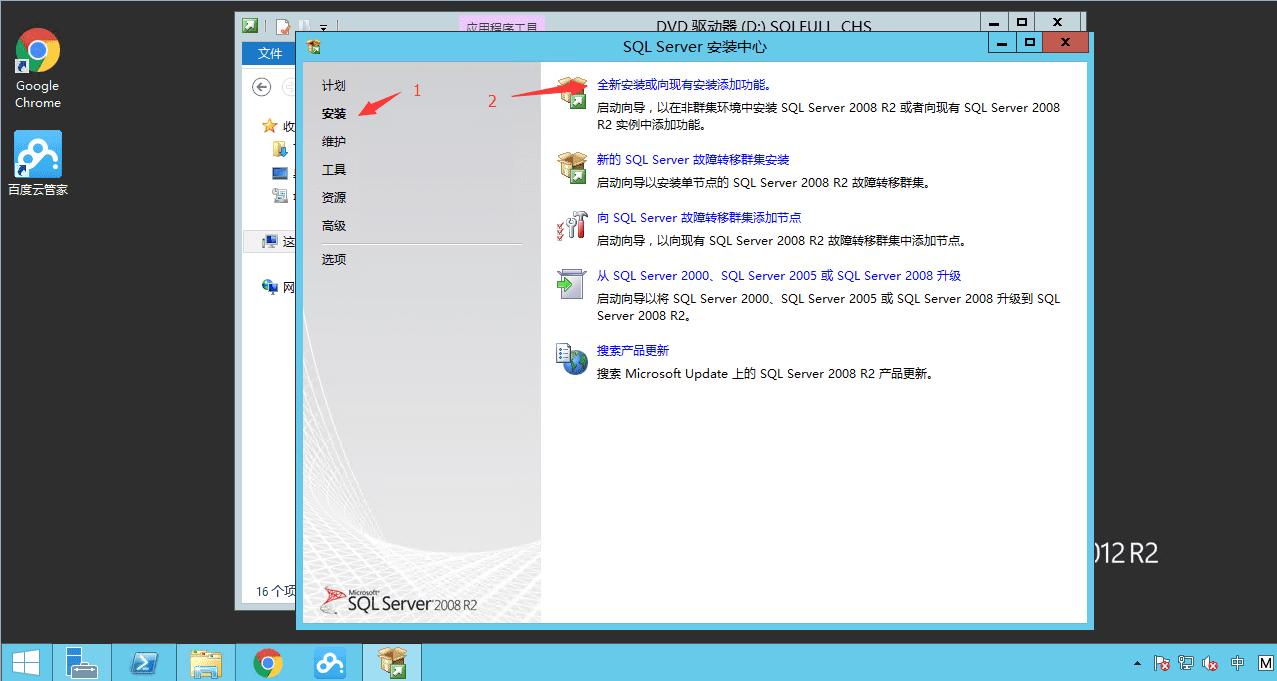This screenshot has height=681, width=1277.
Task: Select 选项 in the installation center sidebar
Action: click(333, 258)
